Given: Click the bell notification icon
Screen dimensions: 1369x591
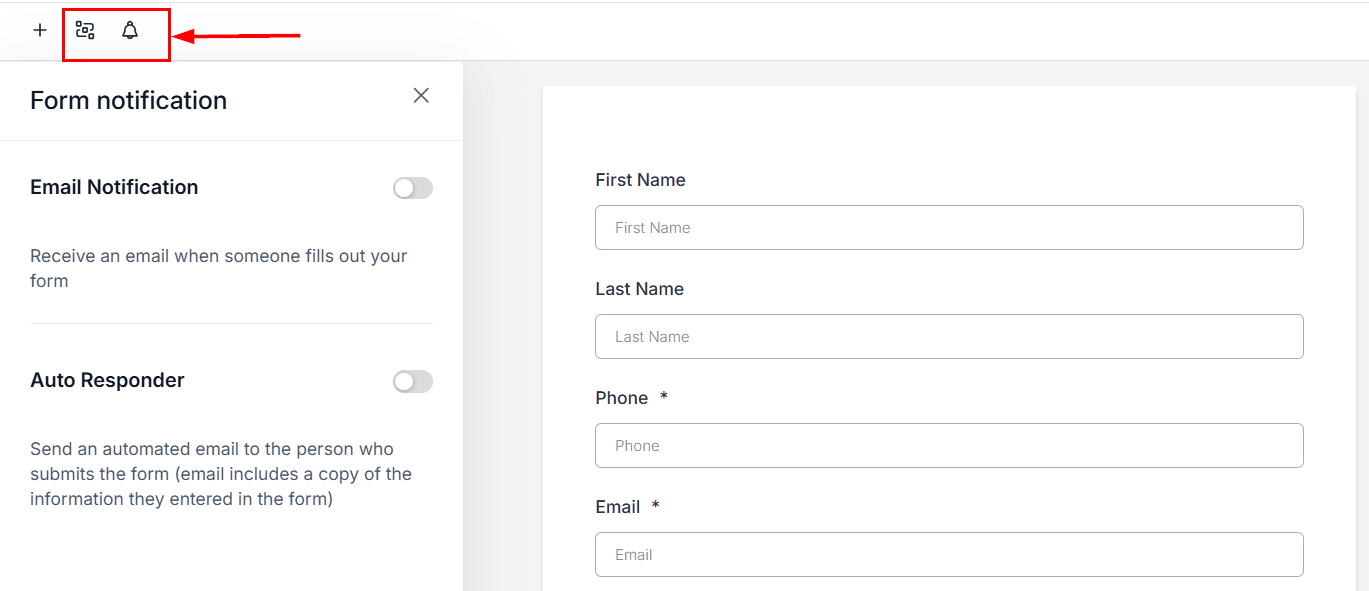Looking at the screenshot, I should point(130,31).
